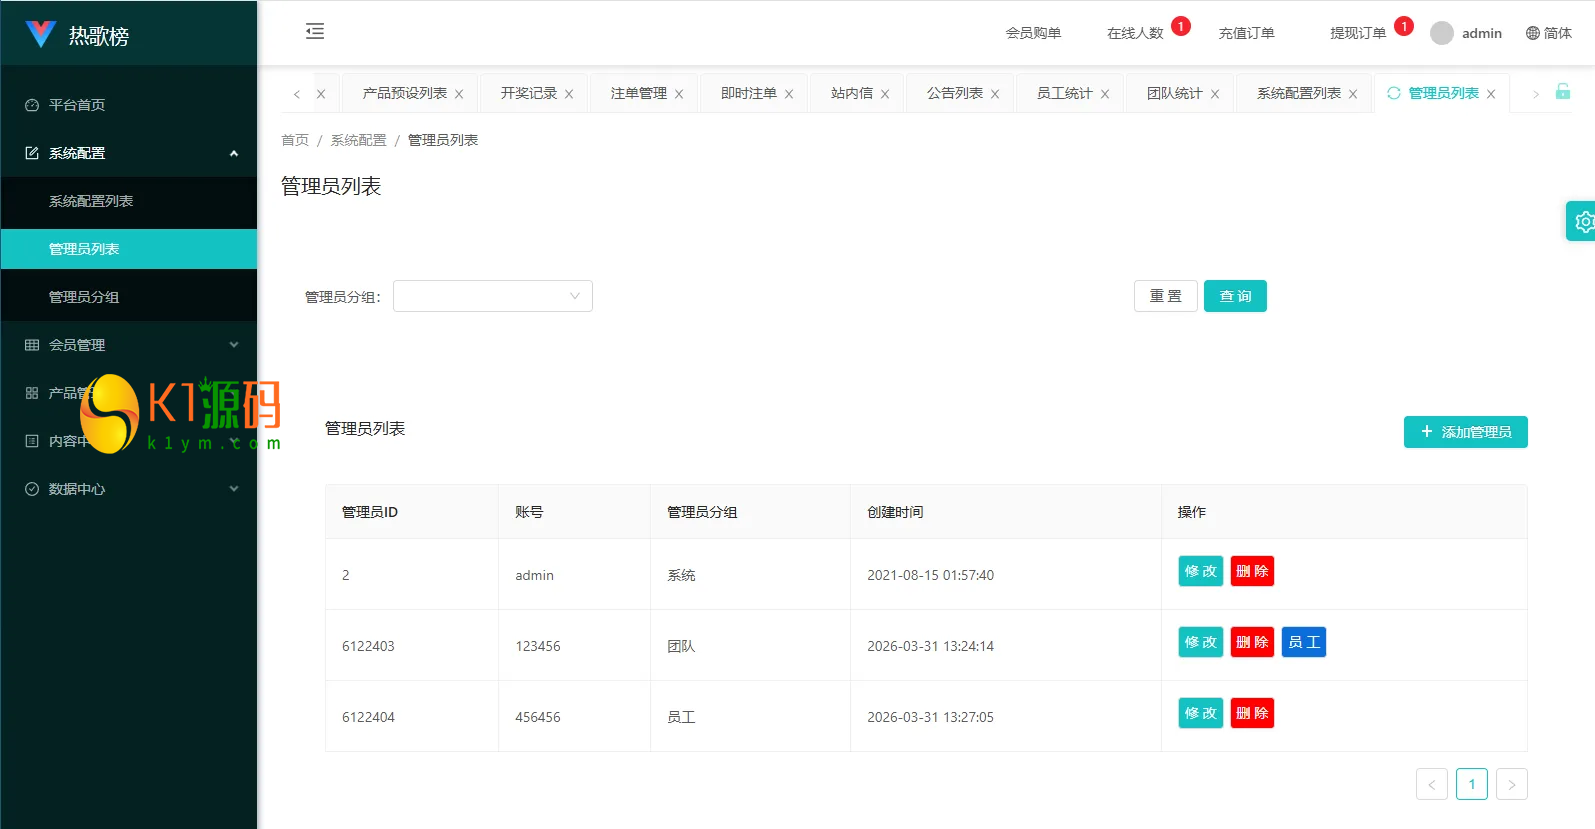Image resolution: width=1595 pixels, height=829 pixels.
Task: Open 充值订单 in the header
Action: click(x=1246, y=33)
